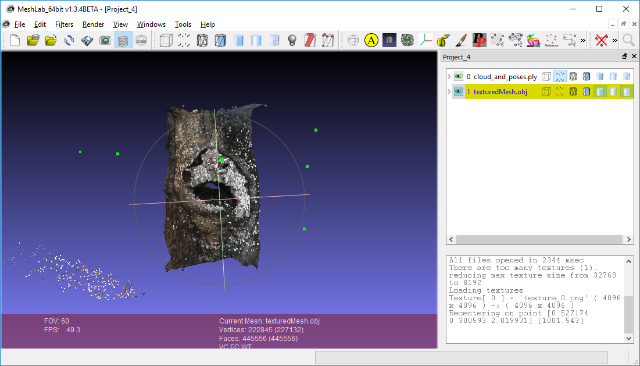The height and width of the screenshot is (366, 640).
Task: Open the Render menu
Action: click(x=93, y=24)
